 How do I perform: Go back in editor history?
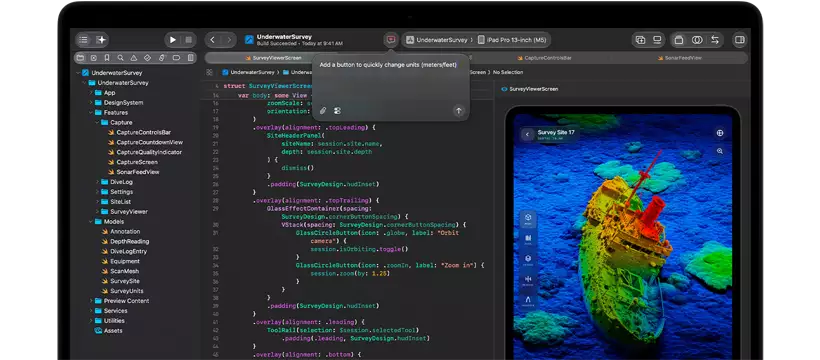[212, 40]
